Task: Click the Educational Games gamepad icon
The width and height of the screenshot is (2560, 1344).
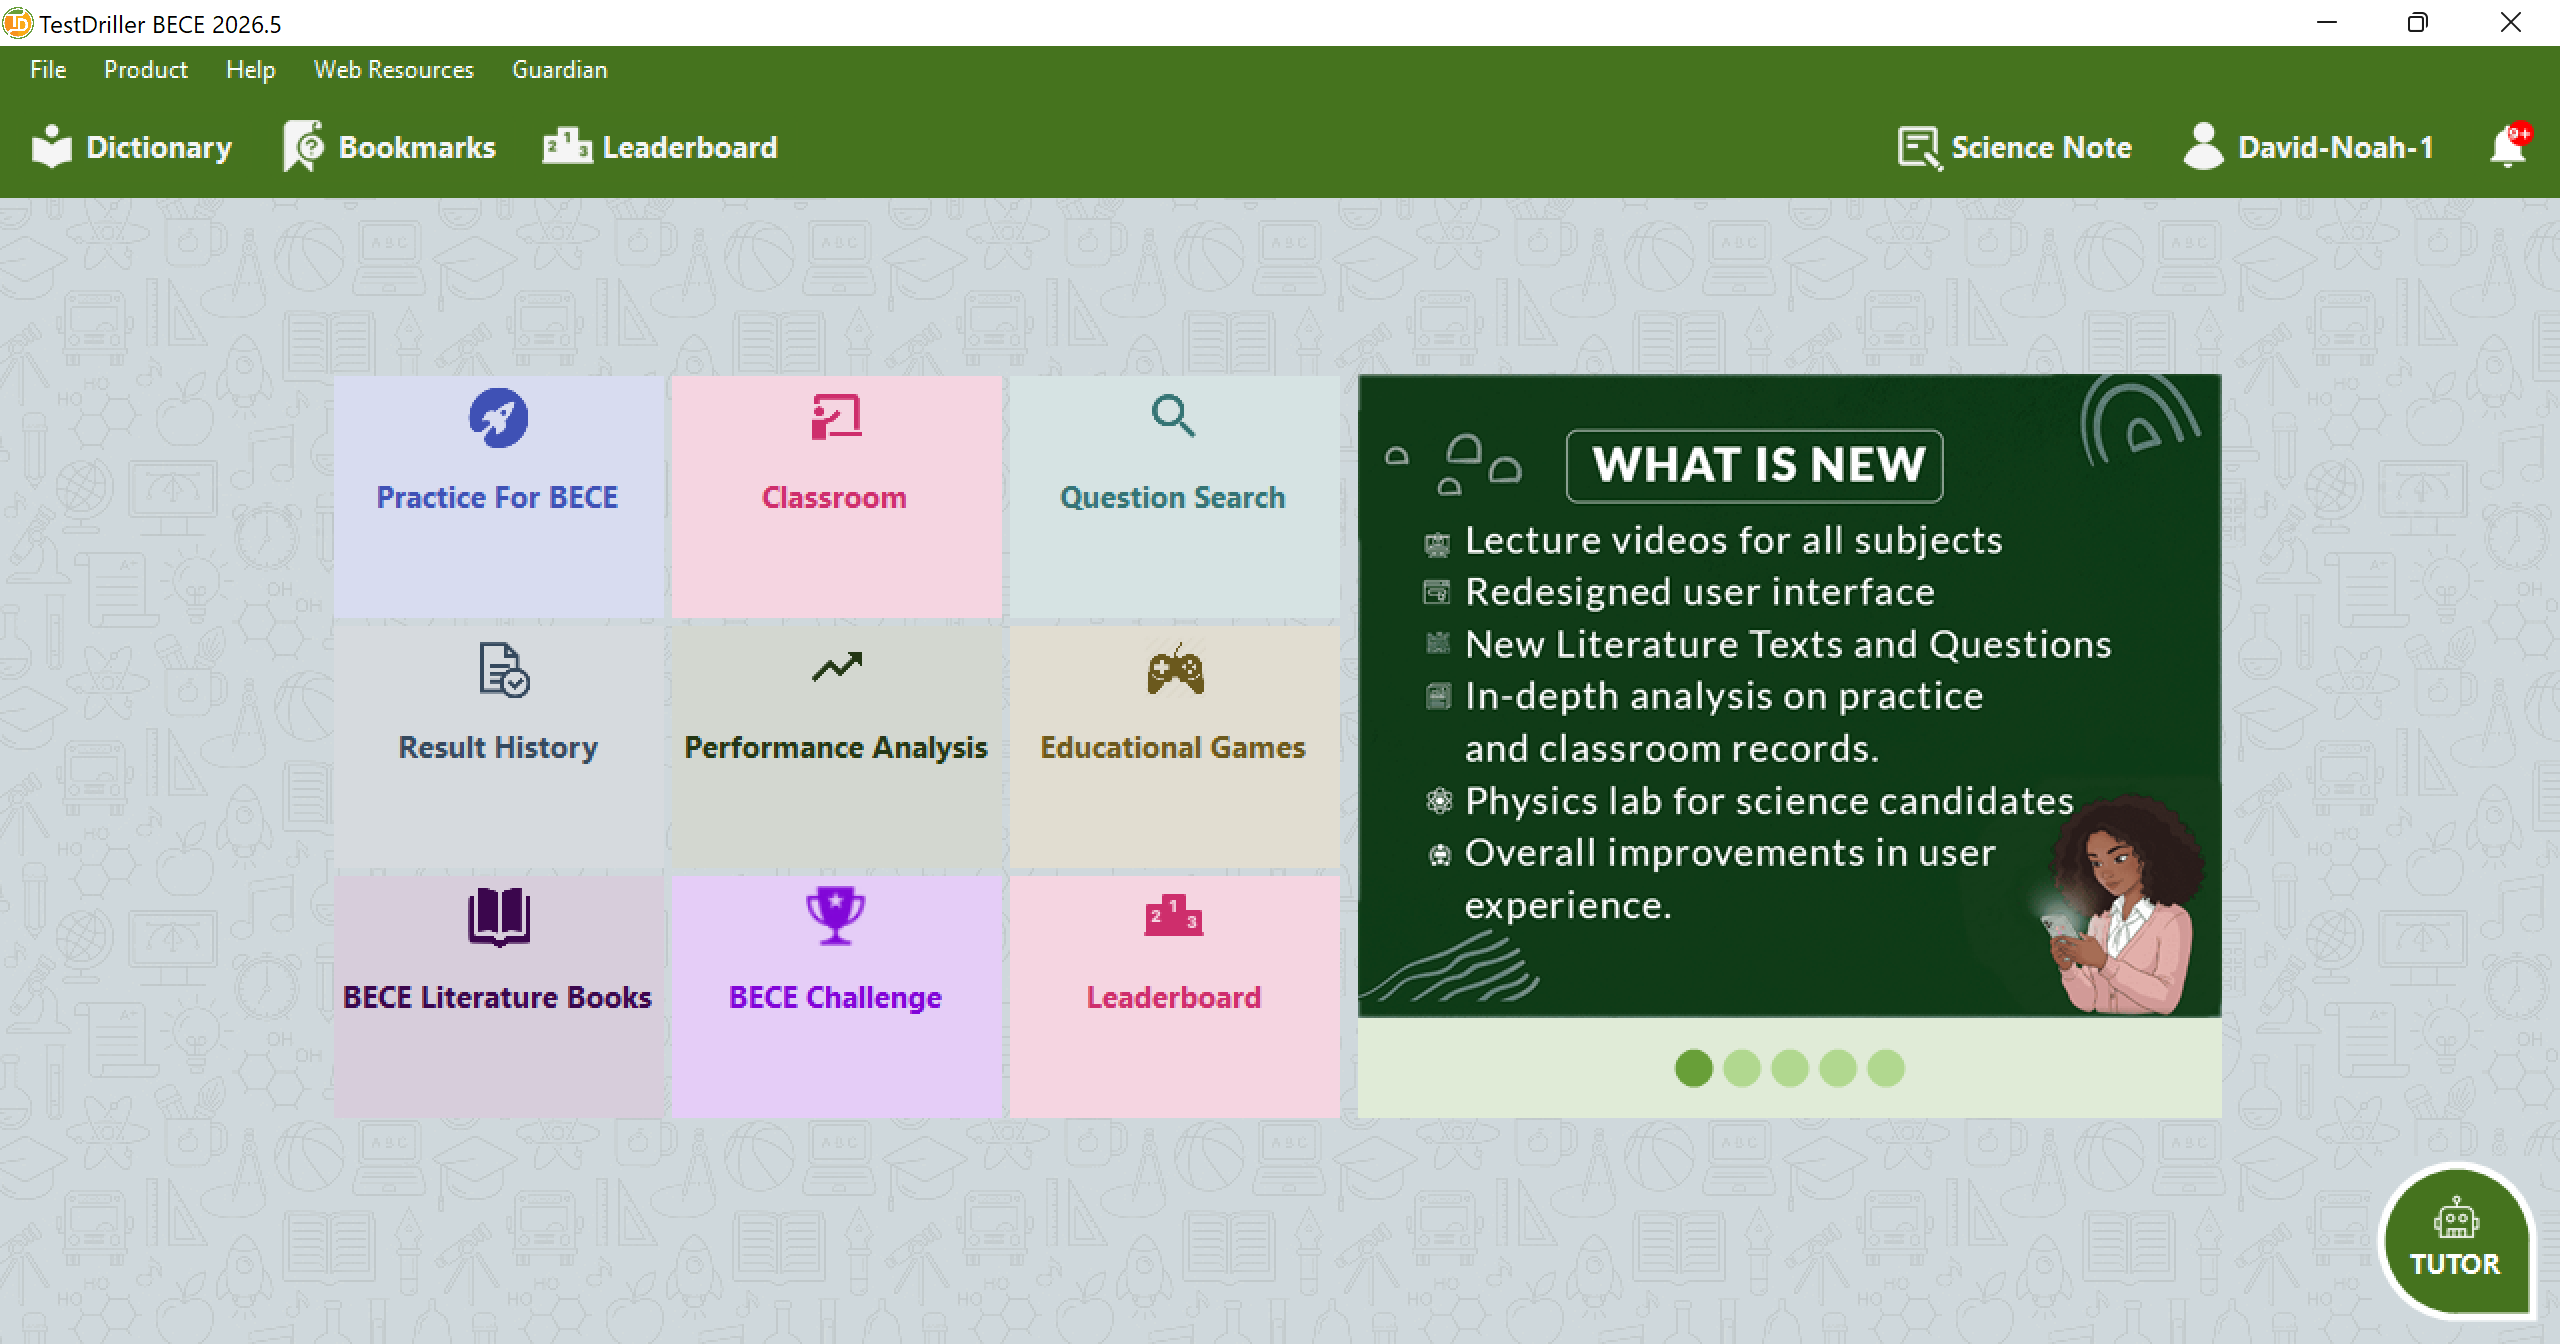Action: [x=1175, y=669]
